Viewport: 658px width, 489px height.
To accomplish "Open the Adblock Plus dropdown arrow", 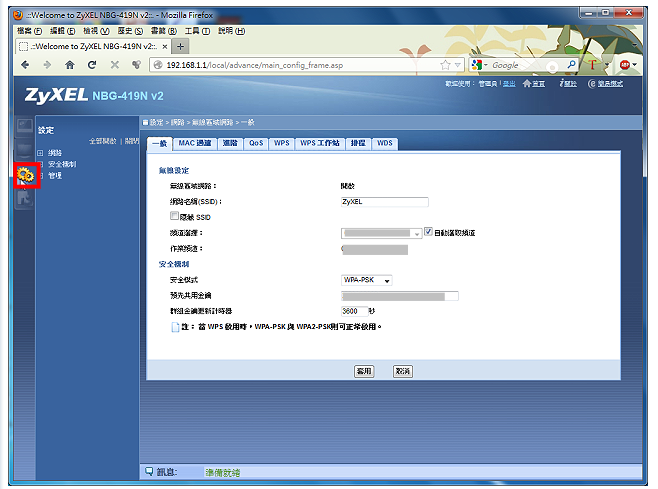I will [634, 65].
